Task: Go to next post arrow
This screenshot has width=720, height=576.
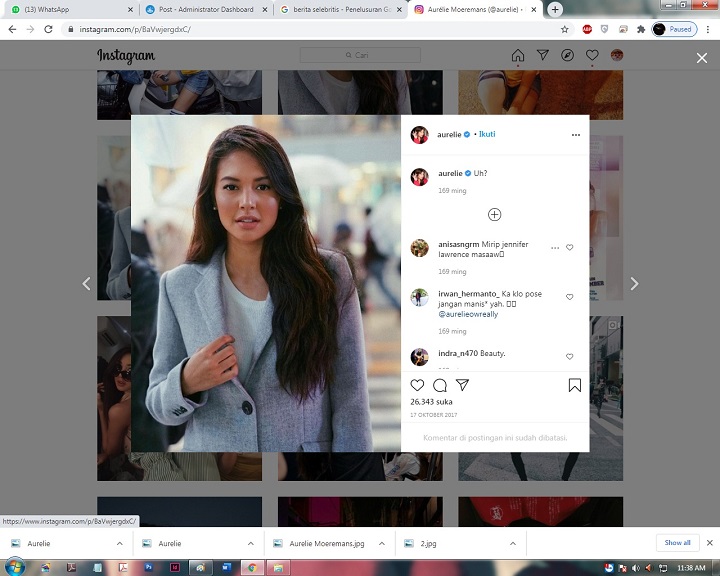Action: [633, 284]
